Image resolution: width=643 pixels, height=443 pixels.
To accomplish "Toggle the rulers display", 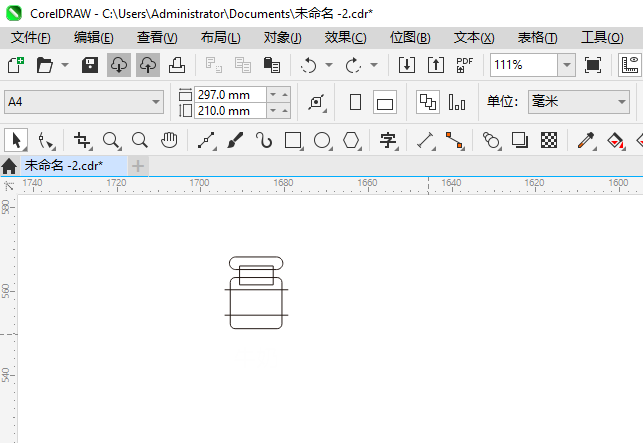I will (x=630, y=65).
